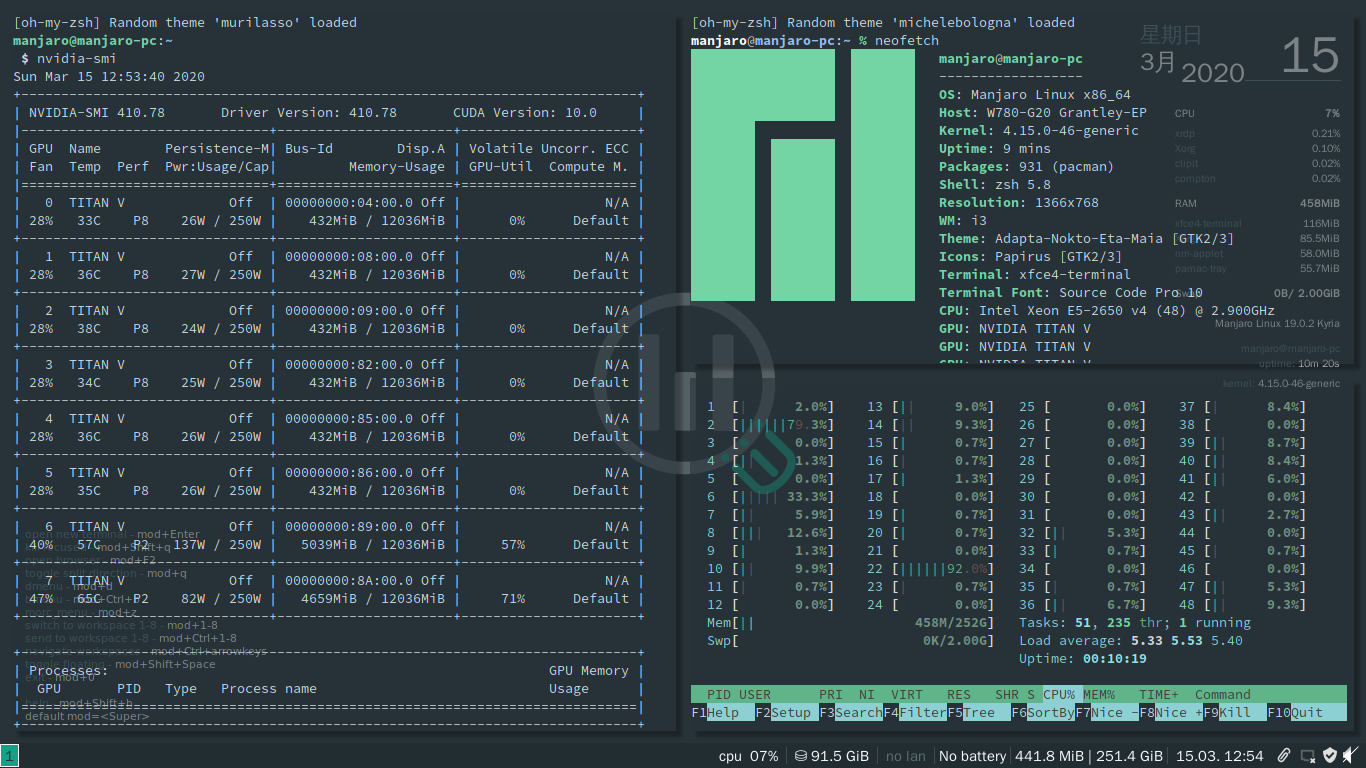1366x768 pixels.
Task: Click CPU core 6 meter showing 33.3%
Action: [x=771, y=497]
